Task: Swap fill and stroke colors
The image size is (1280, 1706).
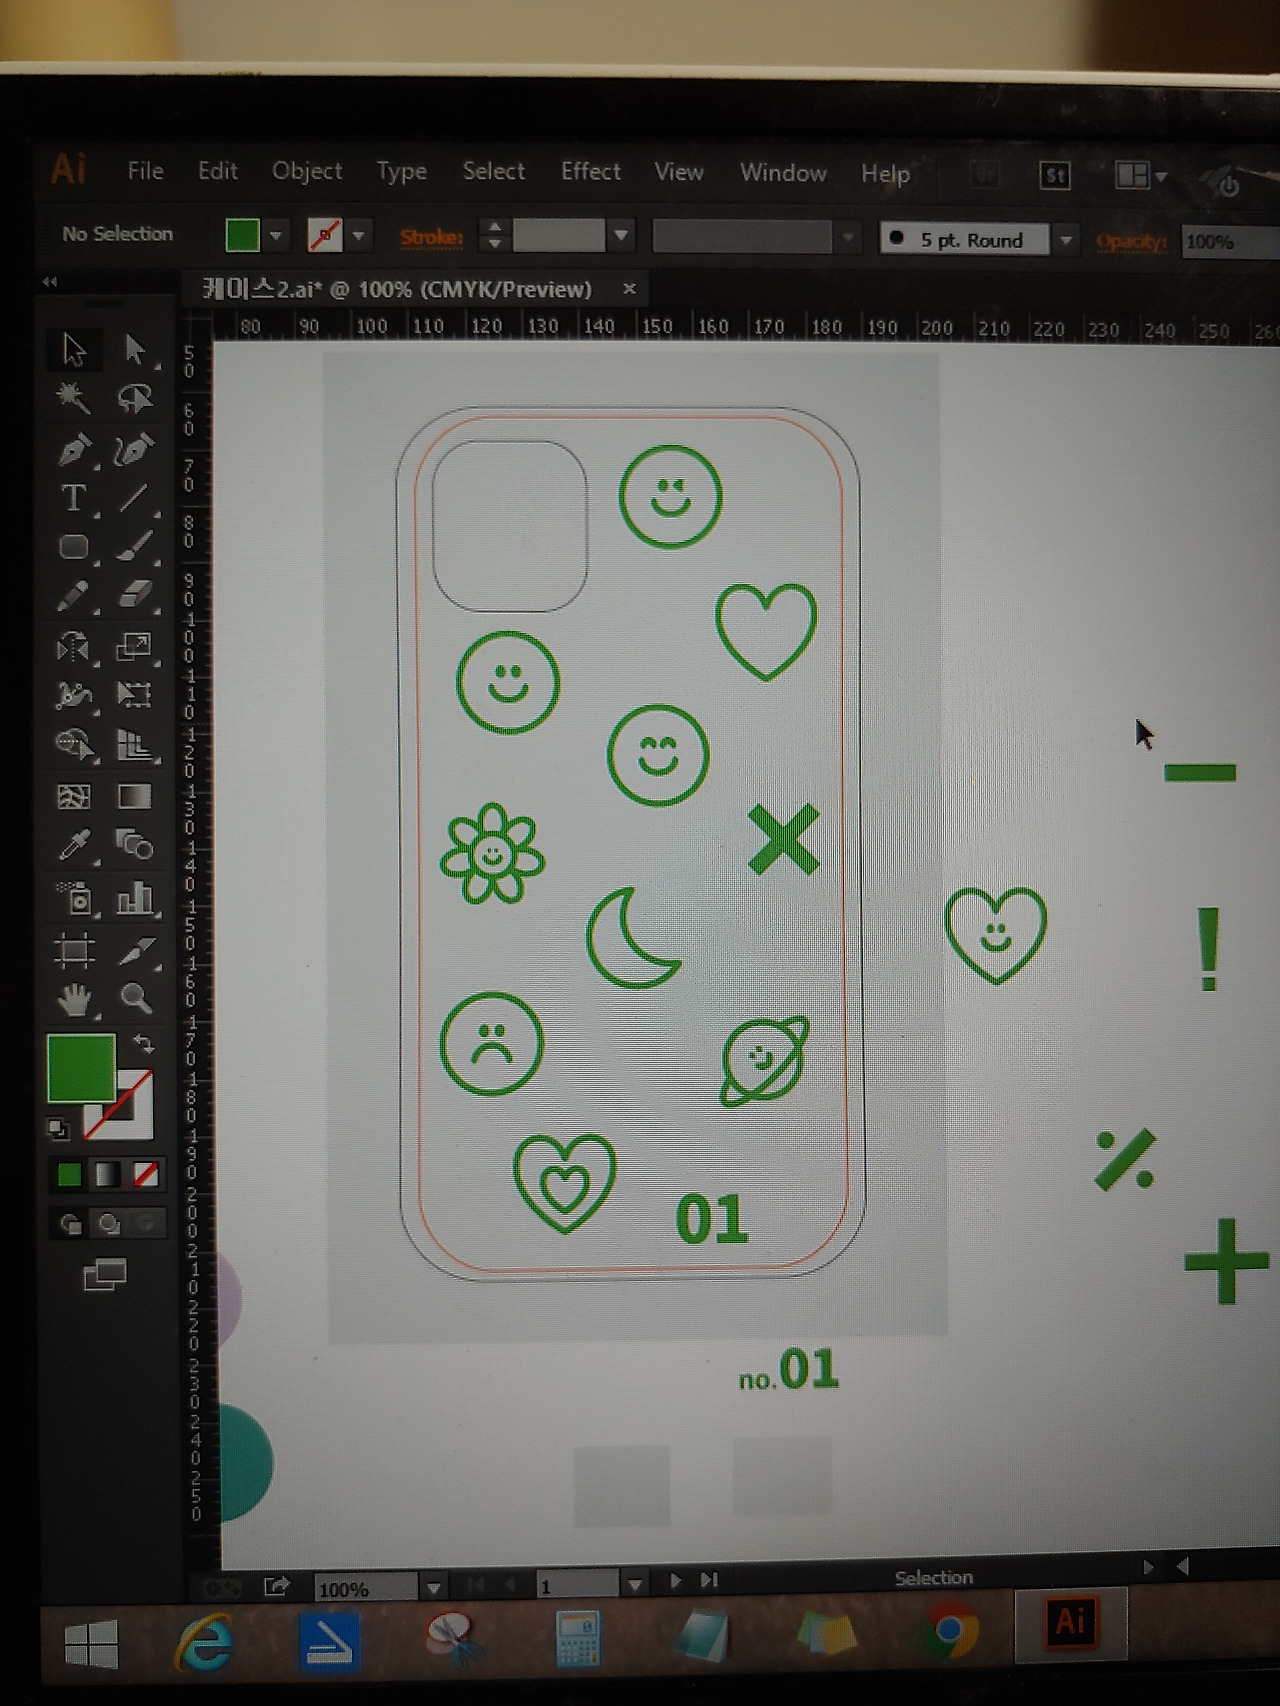Action: [144, 1044]
